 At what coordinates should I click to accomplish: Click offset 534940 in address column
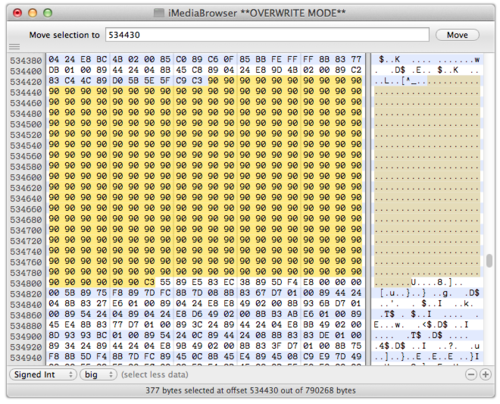(x=26, y=357)
